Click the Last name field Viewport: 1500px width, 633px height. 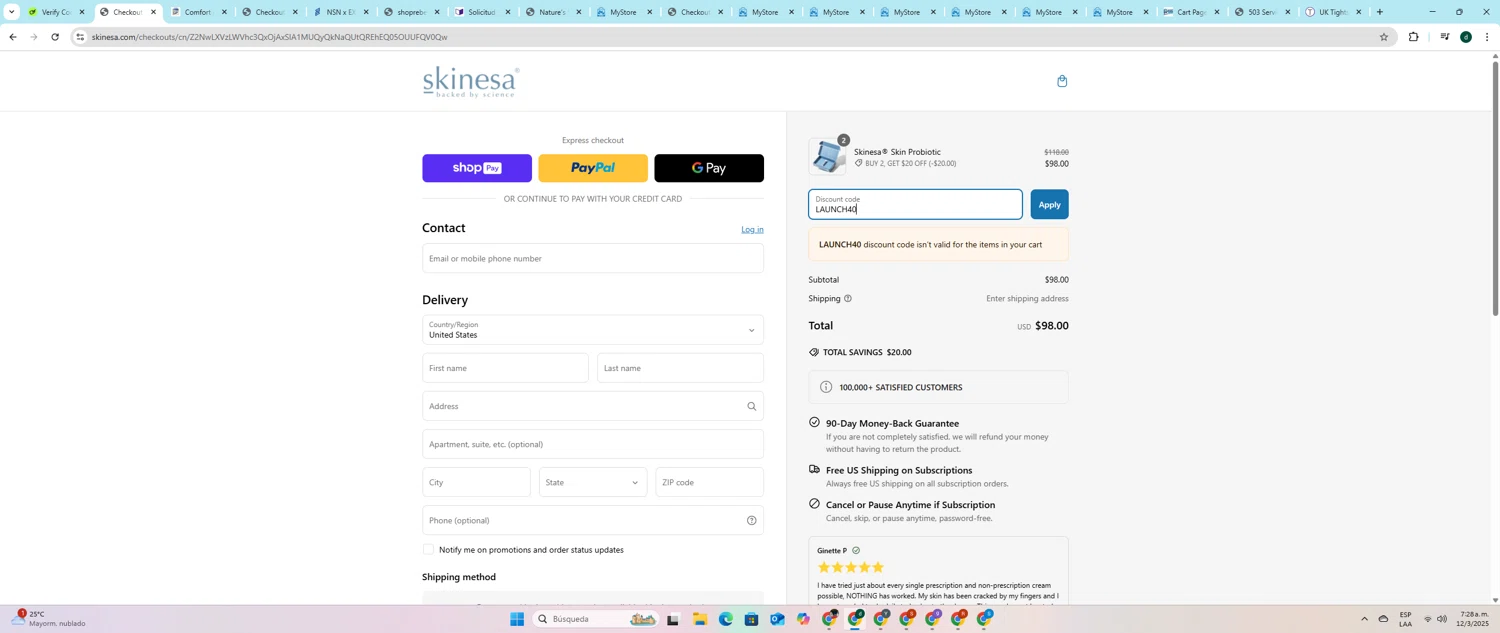680,368
